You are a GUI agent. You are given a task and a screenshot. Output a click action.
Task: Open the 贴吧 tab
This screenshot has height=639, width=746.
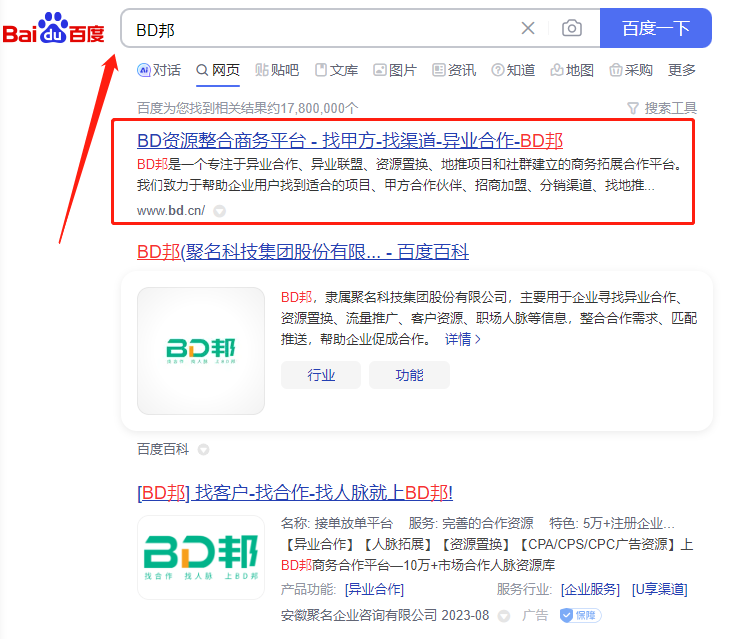[x=277, y=70]
